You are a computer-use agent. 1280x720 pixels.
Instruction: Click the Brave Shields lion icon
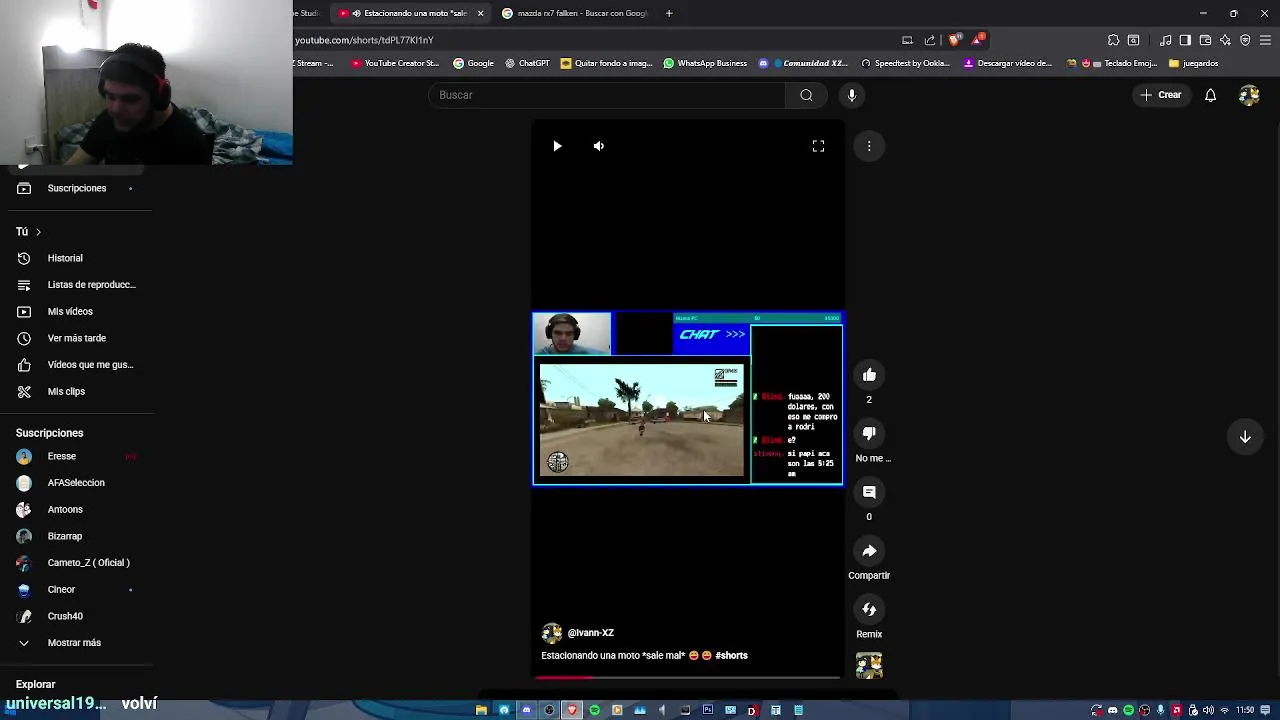(x=954, y=40)
